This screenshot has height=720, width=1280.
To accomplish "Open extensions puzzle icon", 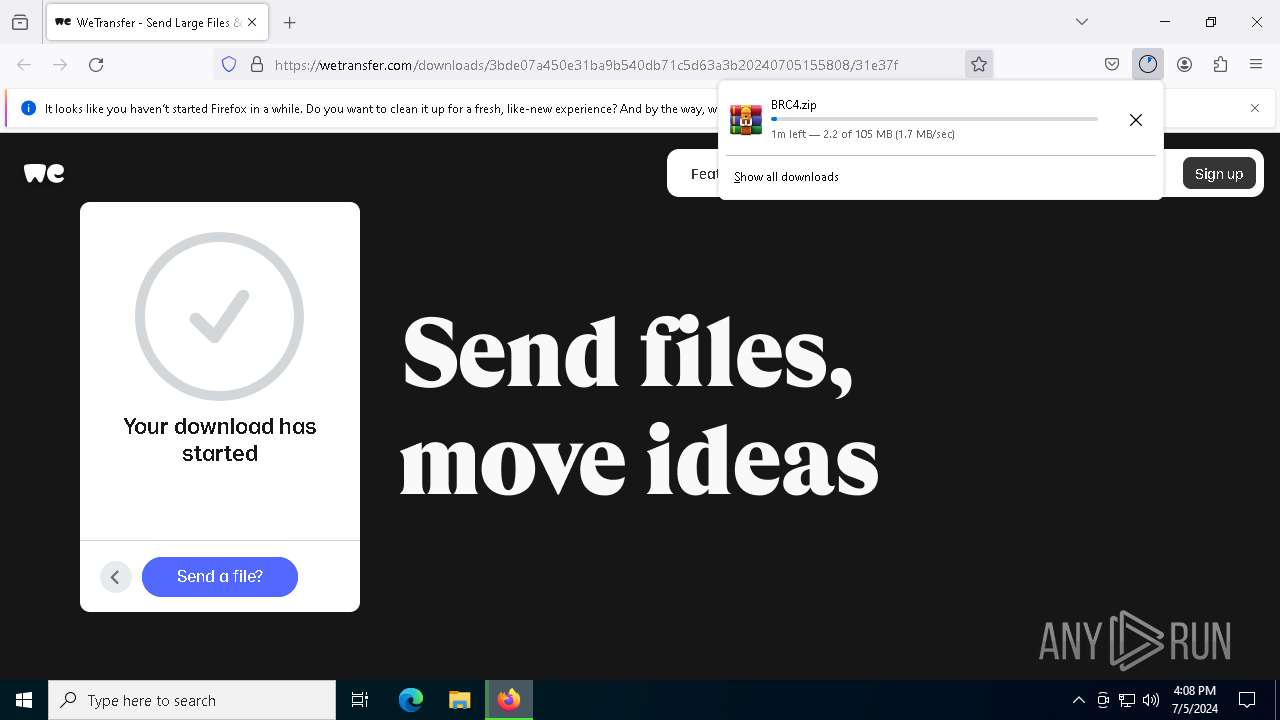I will click(1220, 64).
